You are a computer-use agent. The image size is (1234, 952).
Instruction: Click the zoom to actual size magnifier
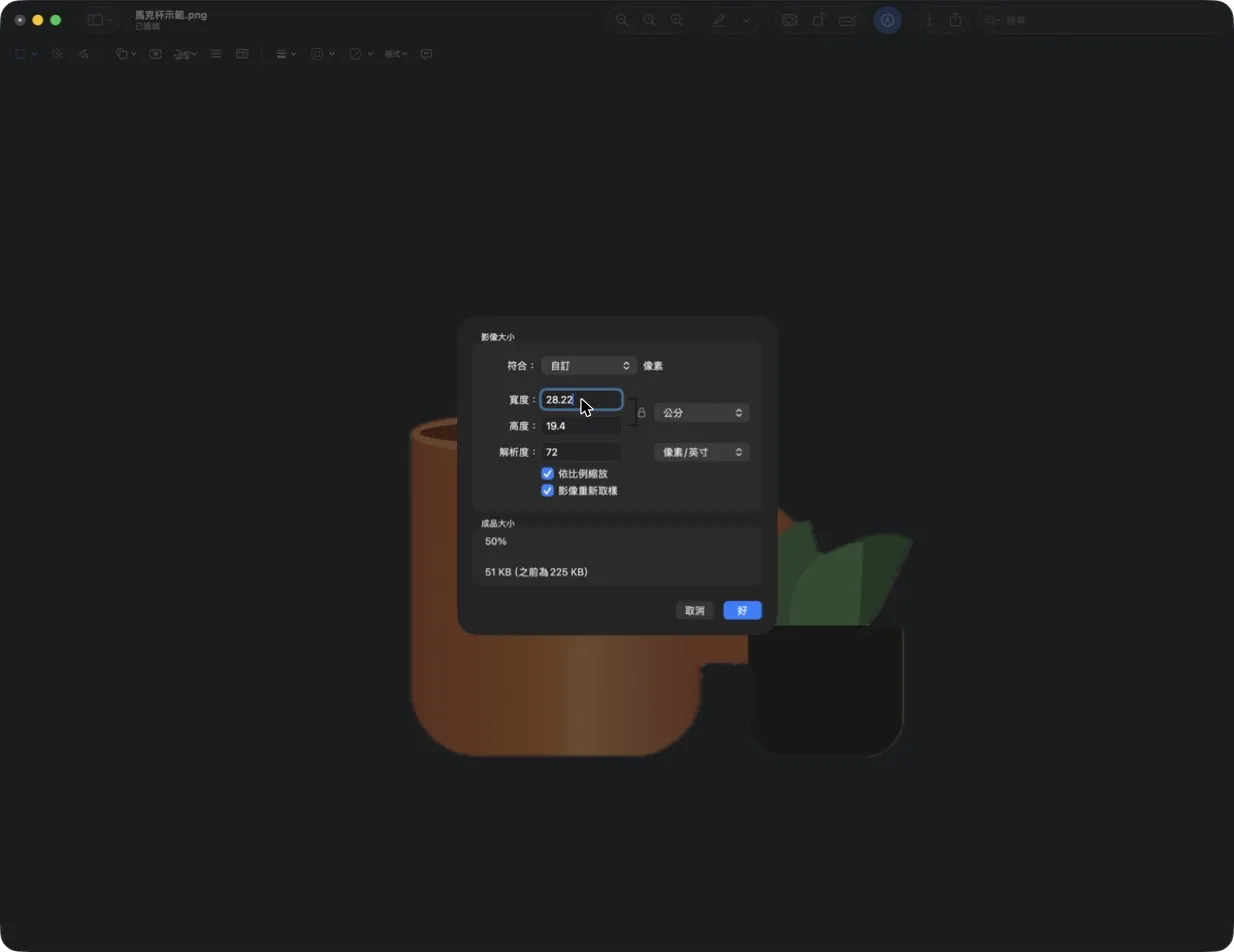(650, 20)
